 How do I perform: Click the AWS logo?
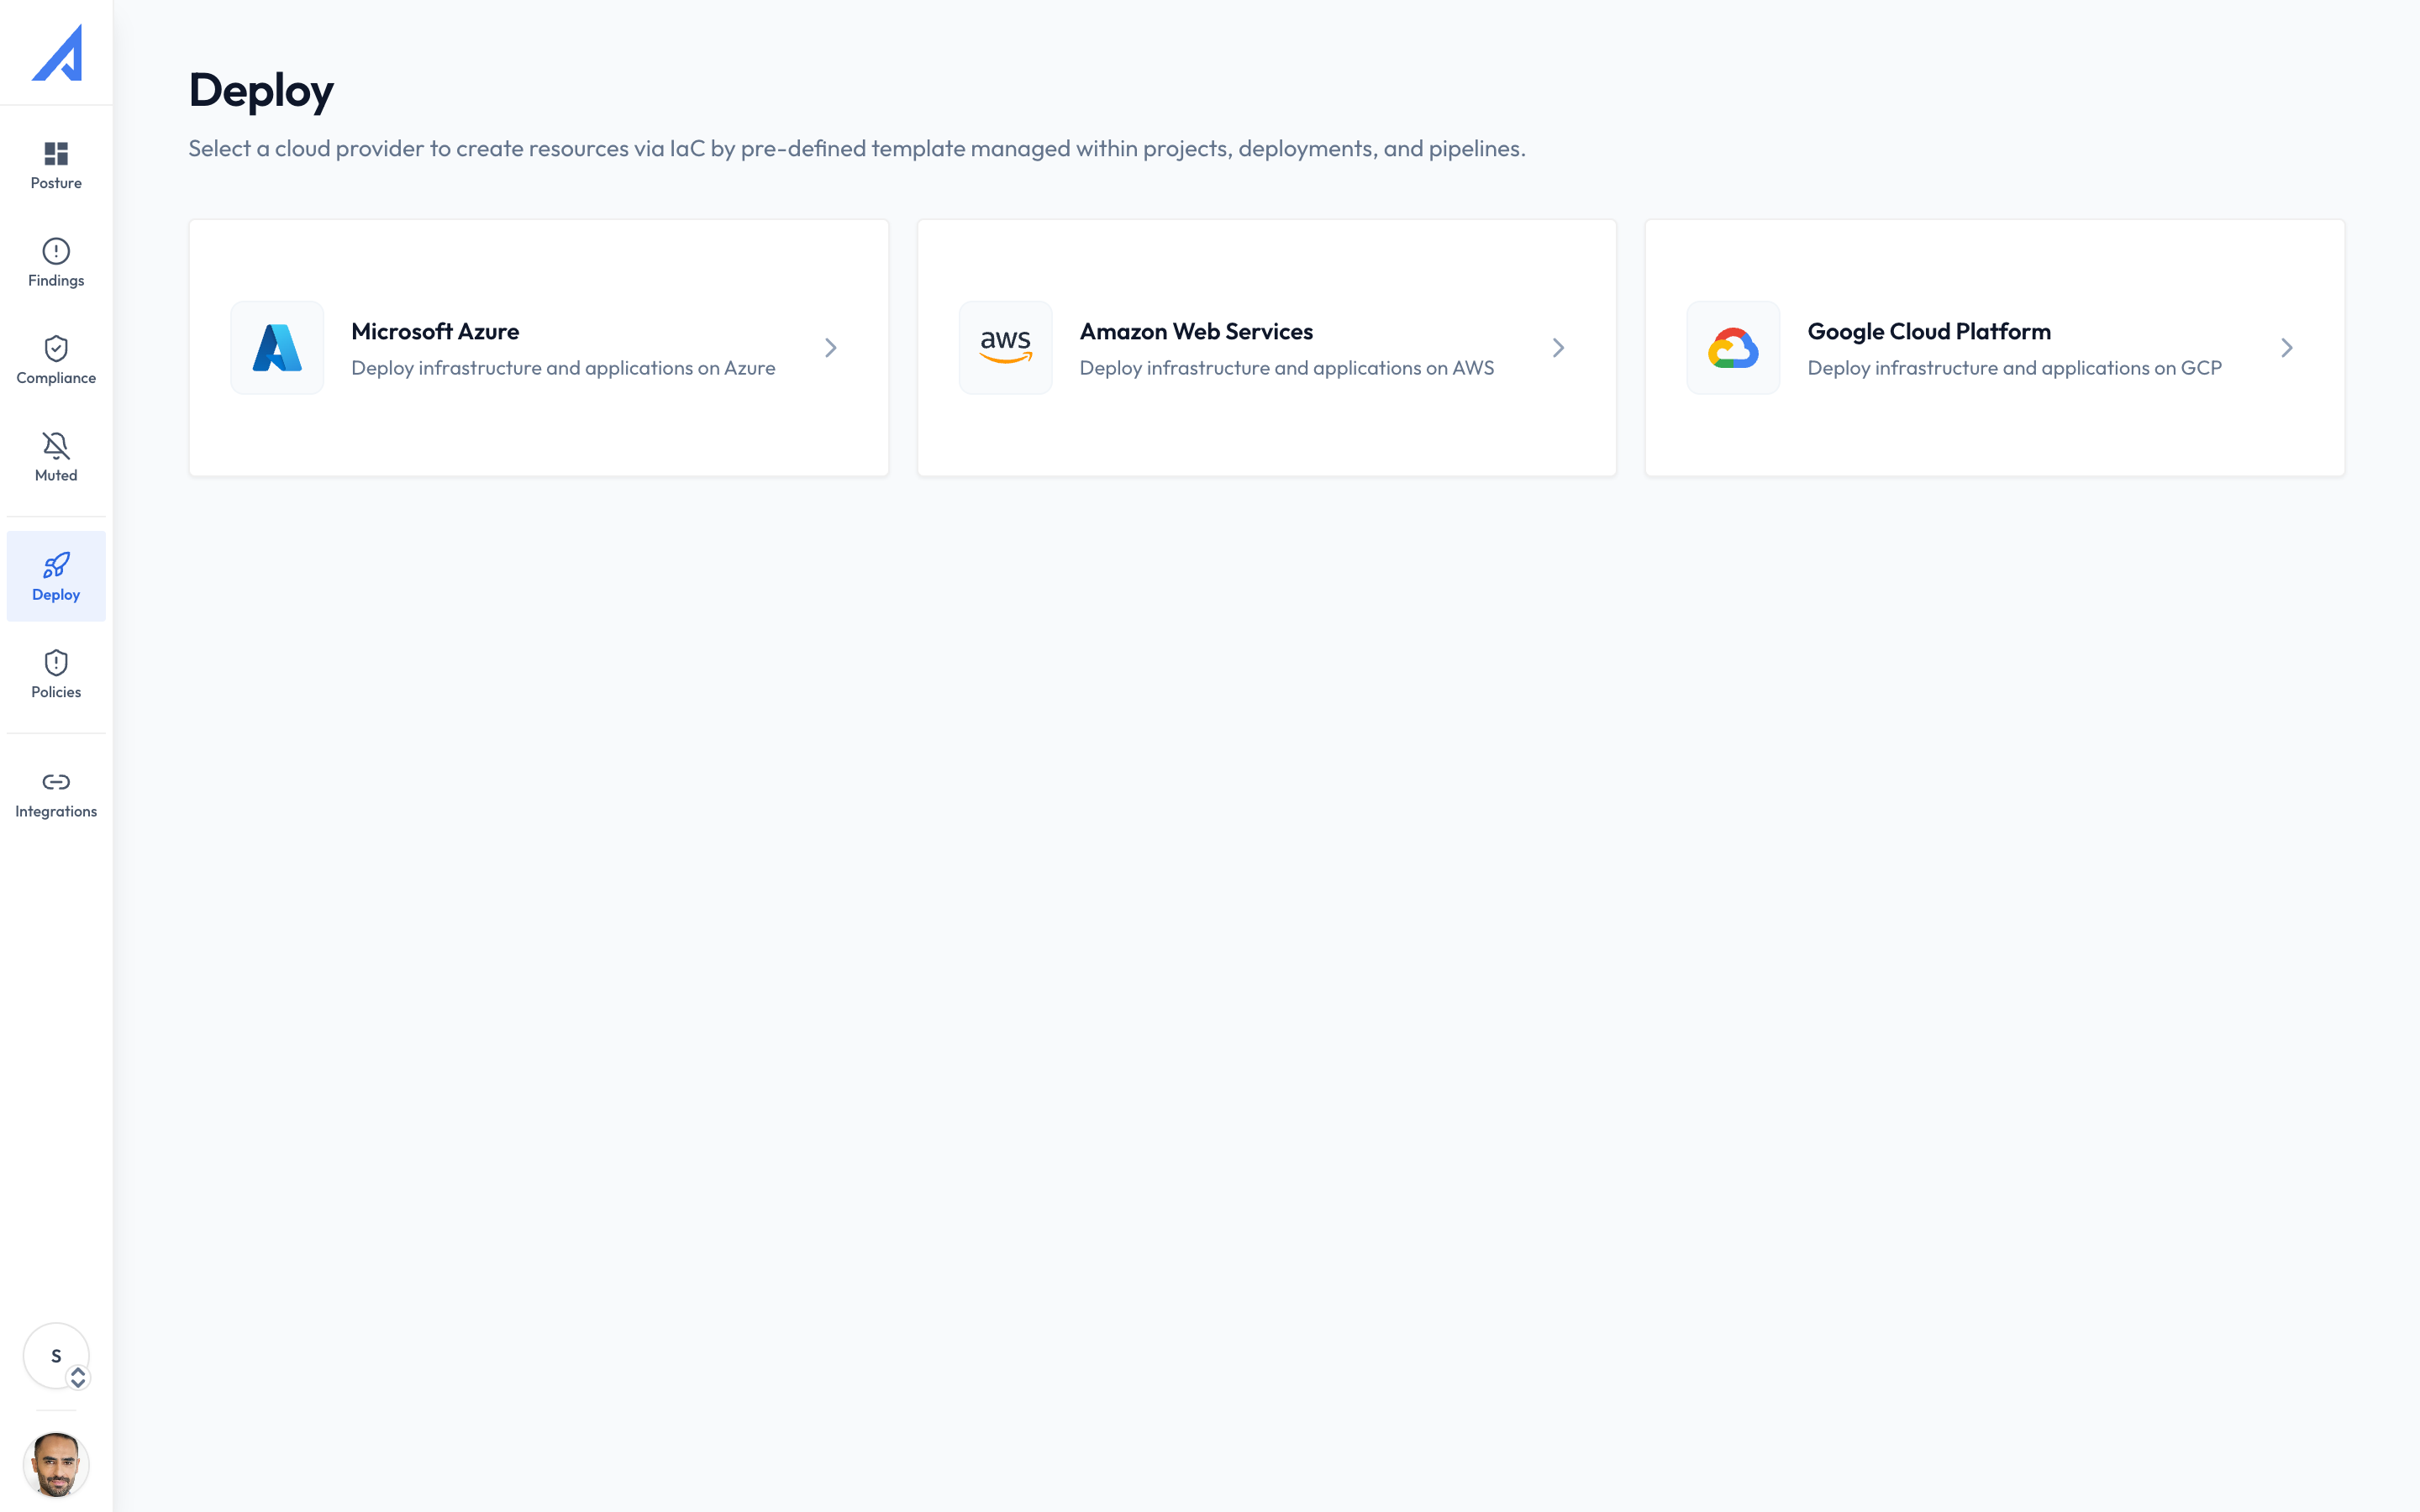tap(1005, 348)
